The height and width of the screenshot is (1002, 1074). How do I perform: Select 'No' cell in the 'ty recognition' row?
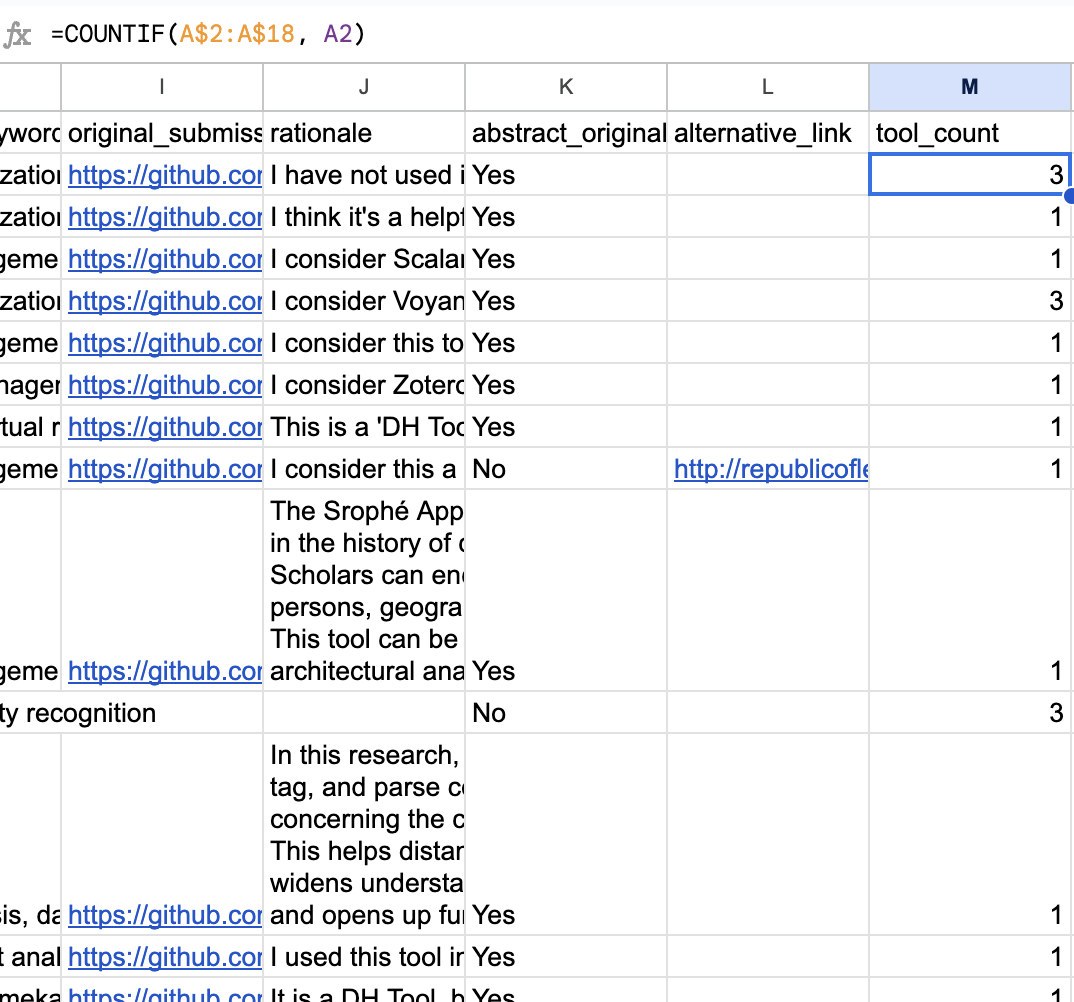point(566,713)
